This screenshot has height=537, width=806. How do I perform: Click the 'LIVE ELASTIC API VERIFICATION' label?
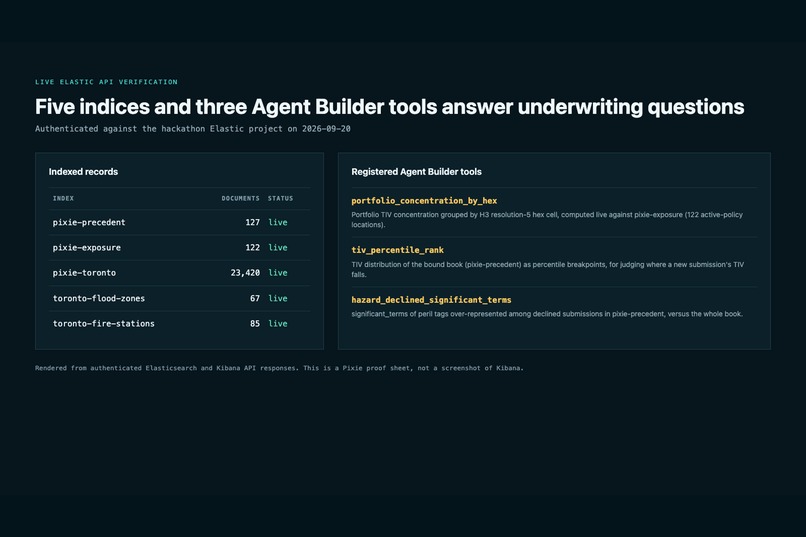point(106,82)
